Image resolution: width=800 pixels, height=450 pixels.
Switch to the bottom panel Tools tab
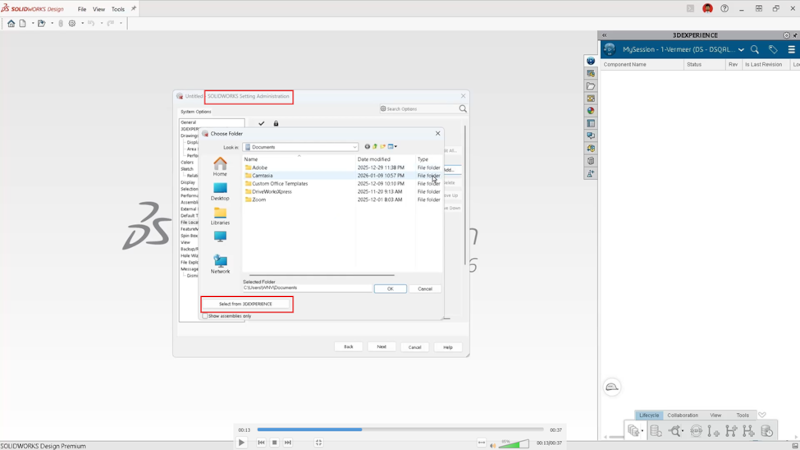tap(742, 415)
